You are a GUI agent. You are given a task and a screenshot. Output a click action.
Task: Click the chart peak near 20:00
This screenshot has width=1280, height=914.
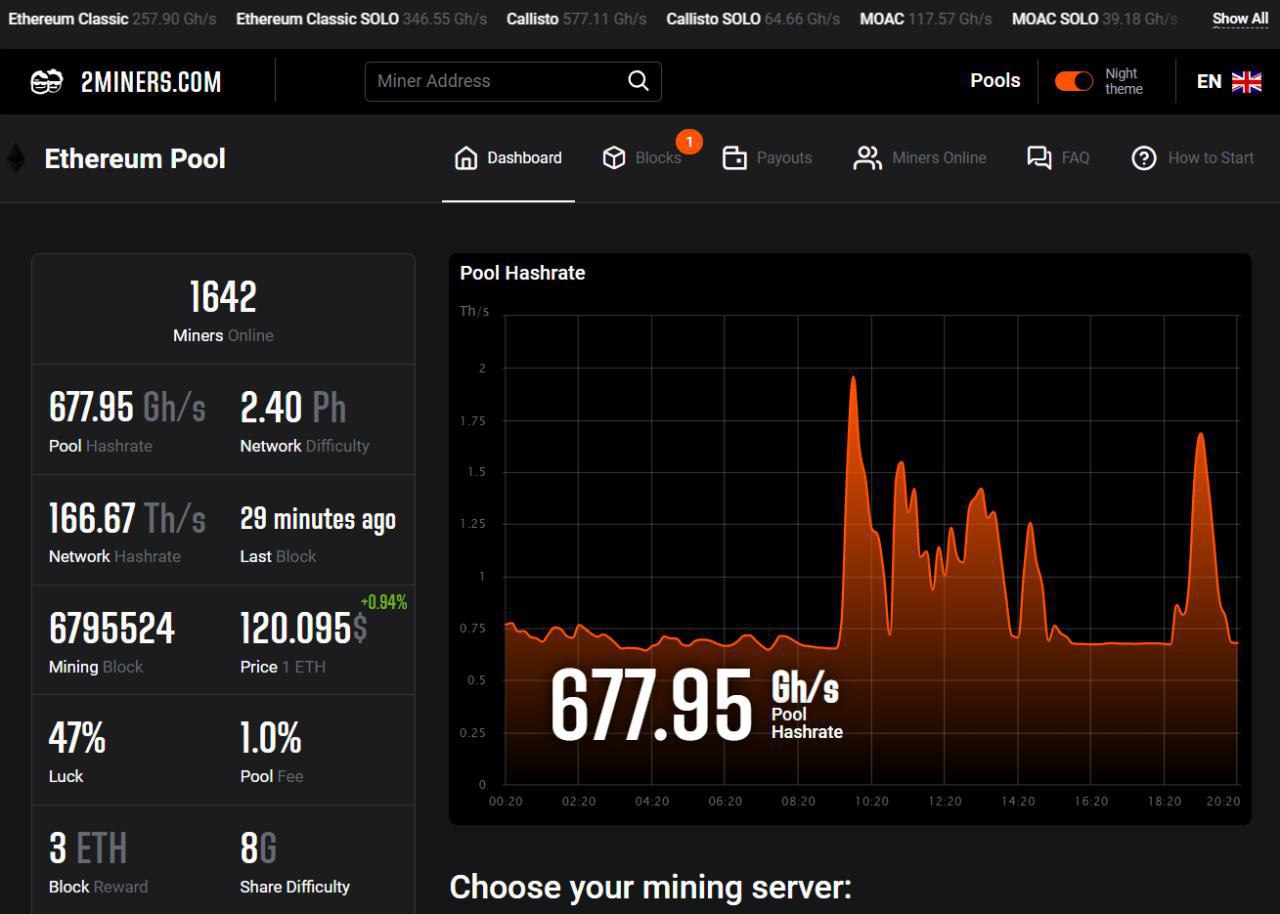tap(1200, 436)
